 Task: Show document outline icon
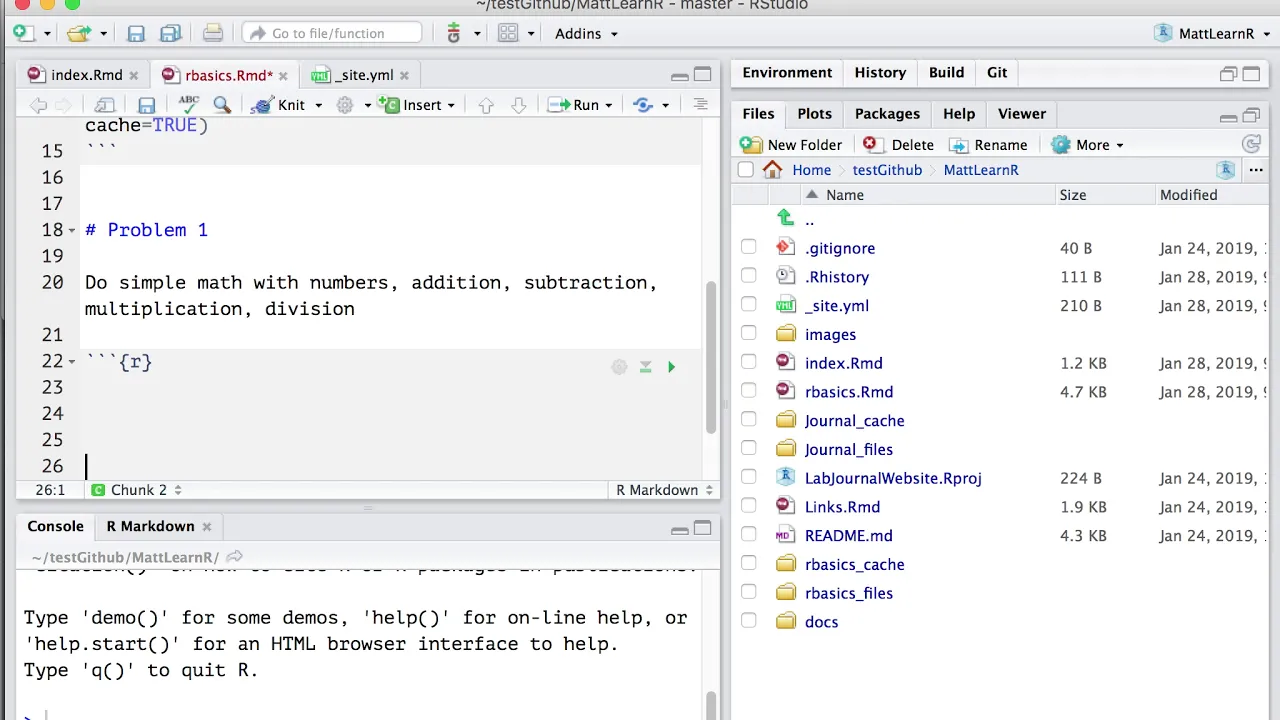pos(700,105)
